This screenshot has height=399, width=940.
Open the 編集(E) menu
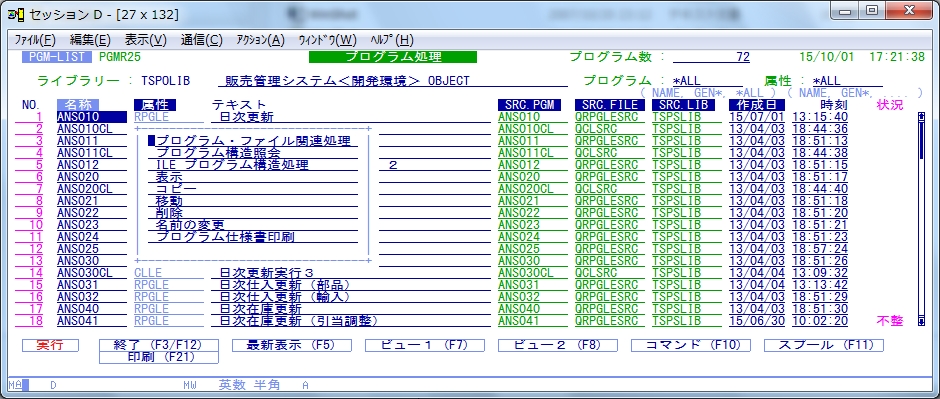(x=91, y=40)
